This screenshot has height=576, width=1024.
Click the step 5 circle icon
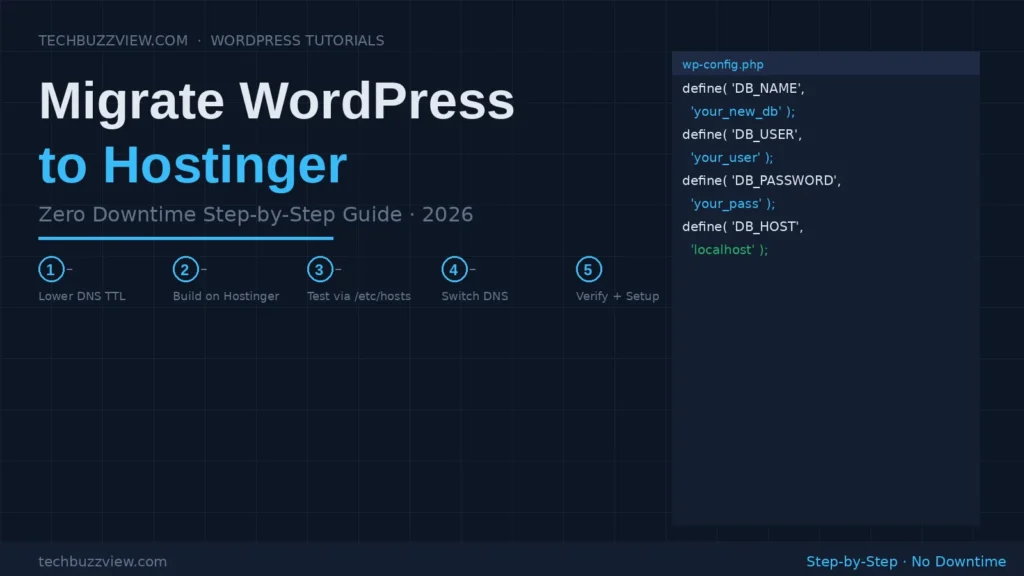pyautogui.click(x=588, y=269)
